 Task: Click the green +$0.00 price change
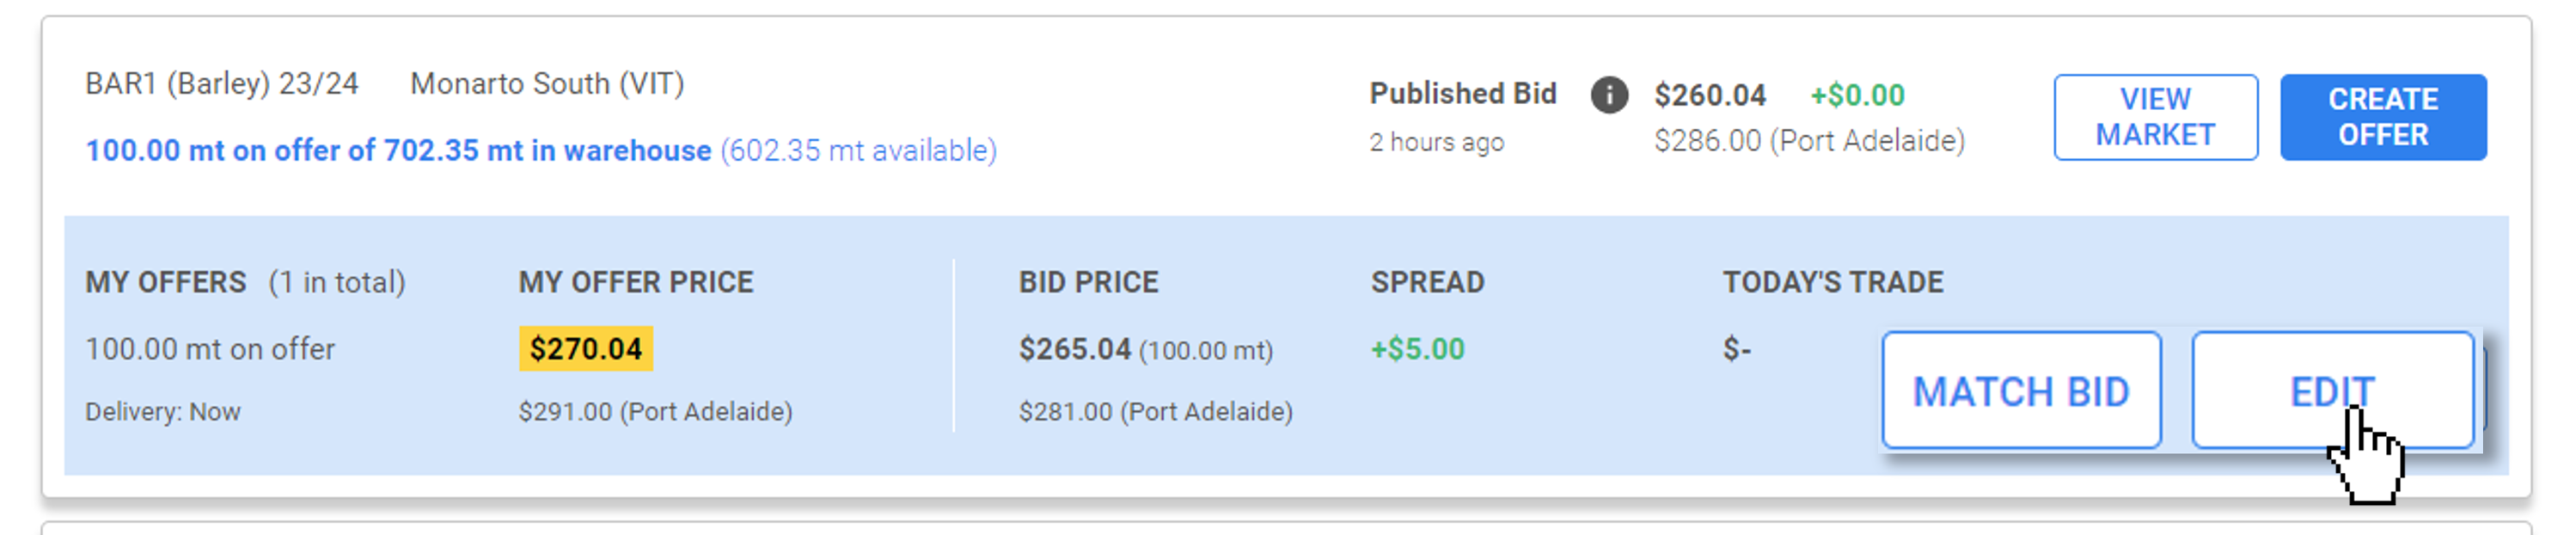[x=1857, y=95]
